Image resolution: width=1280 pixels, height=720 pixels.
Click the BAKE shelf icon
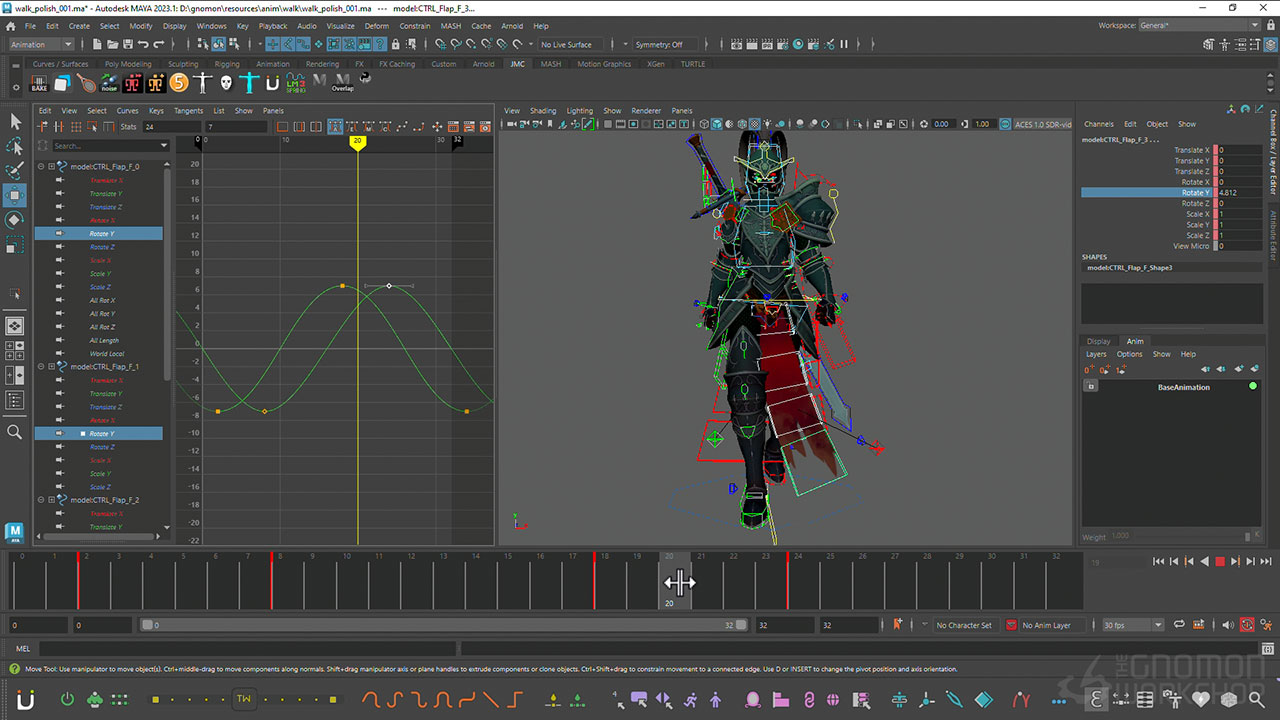click(x=40, y=83)
